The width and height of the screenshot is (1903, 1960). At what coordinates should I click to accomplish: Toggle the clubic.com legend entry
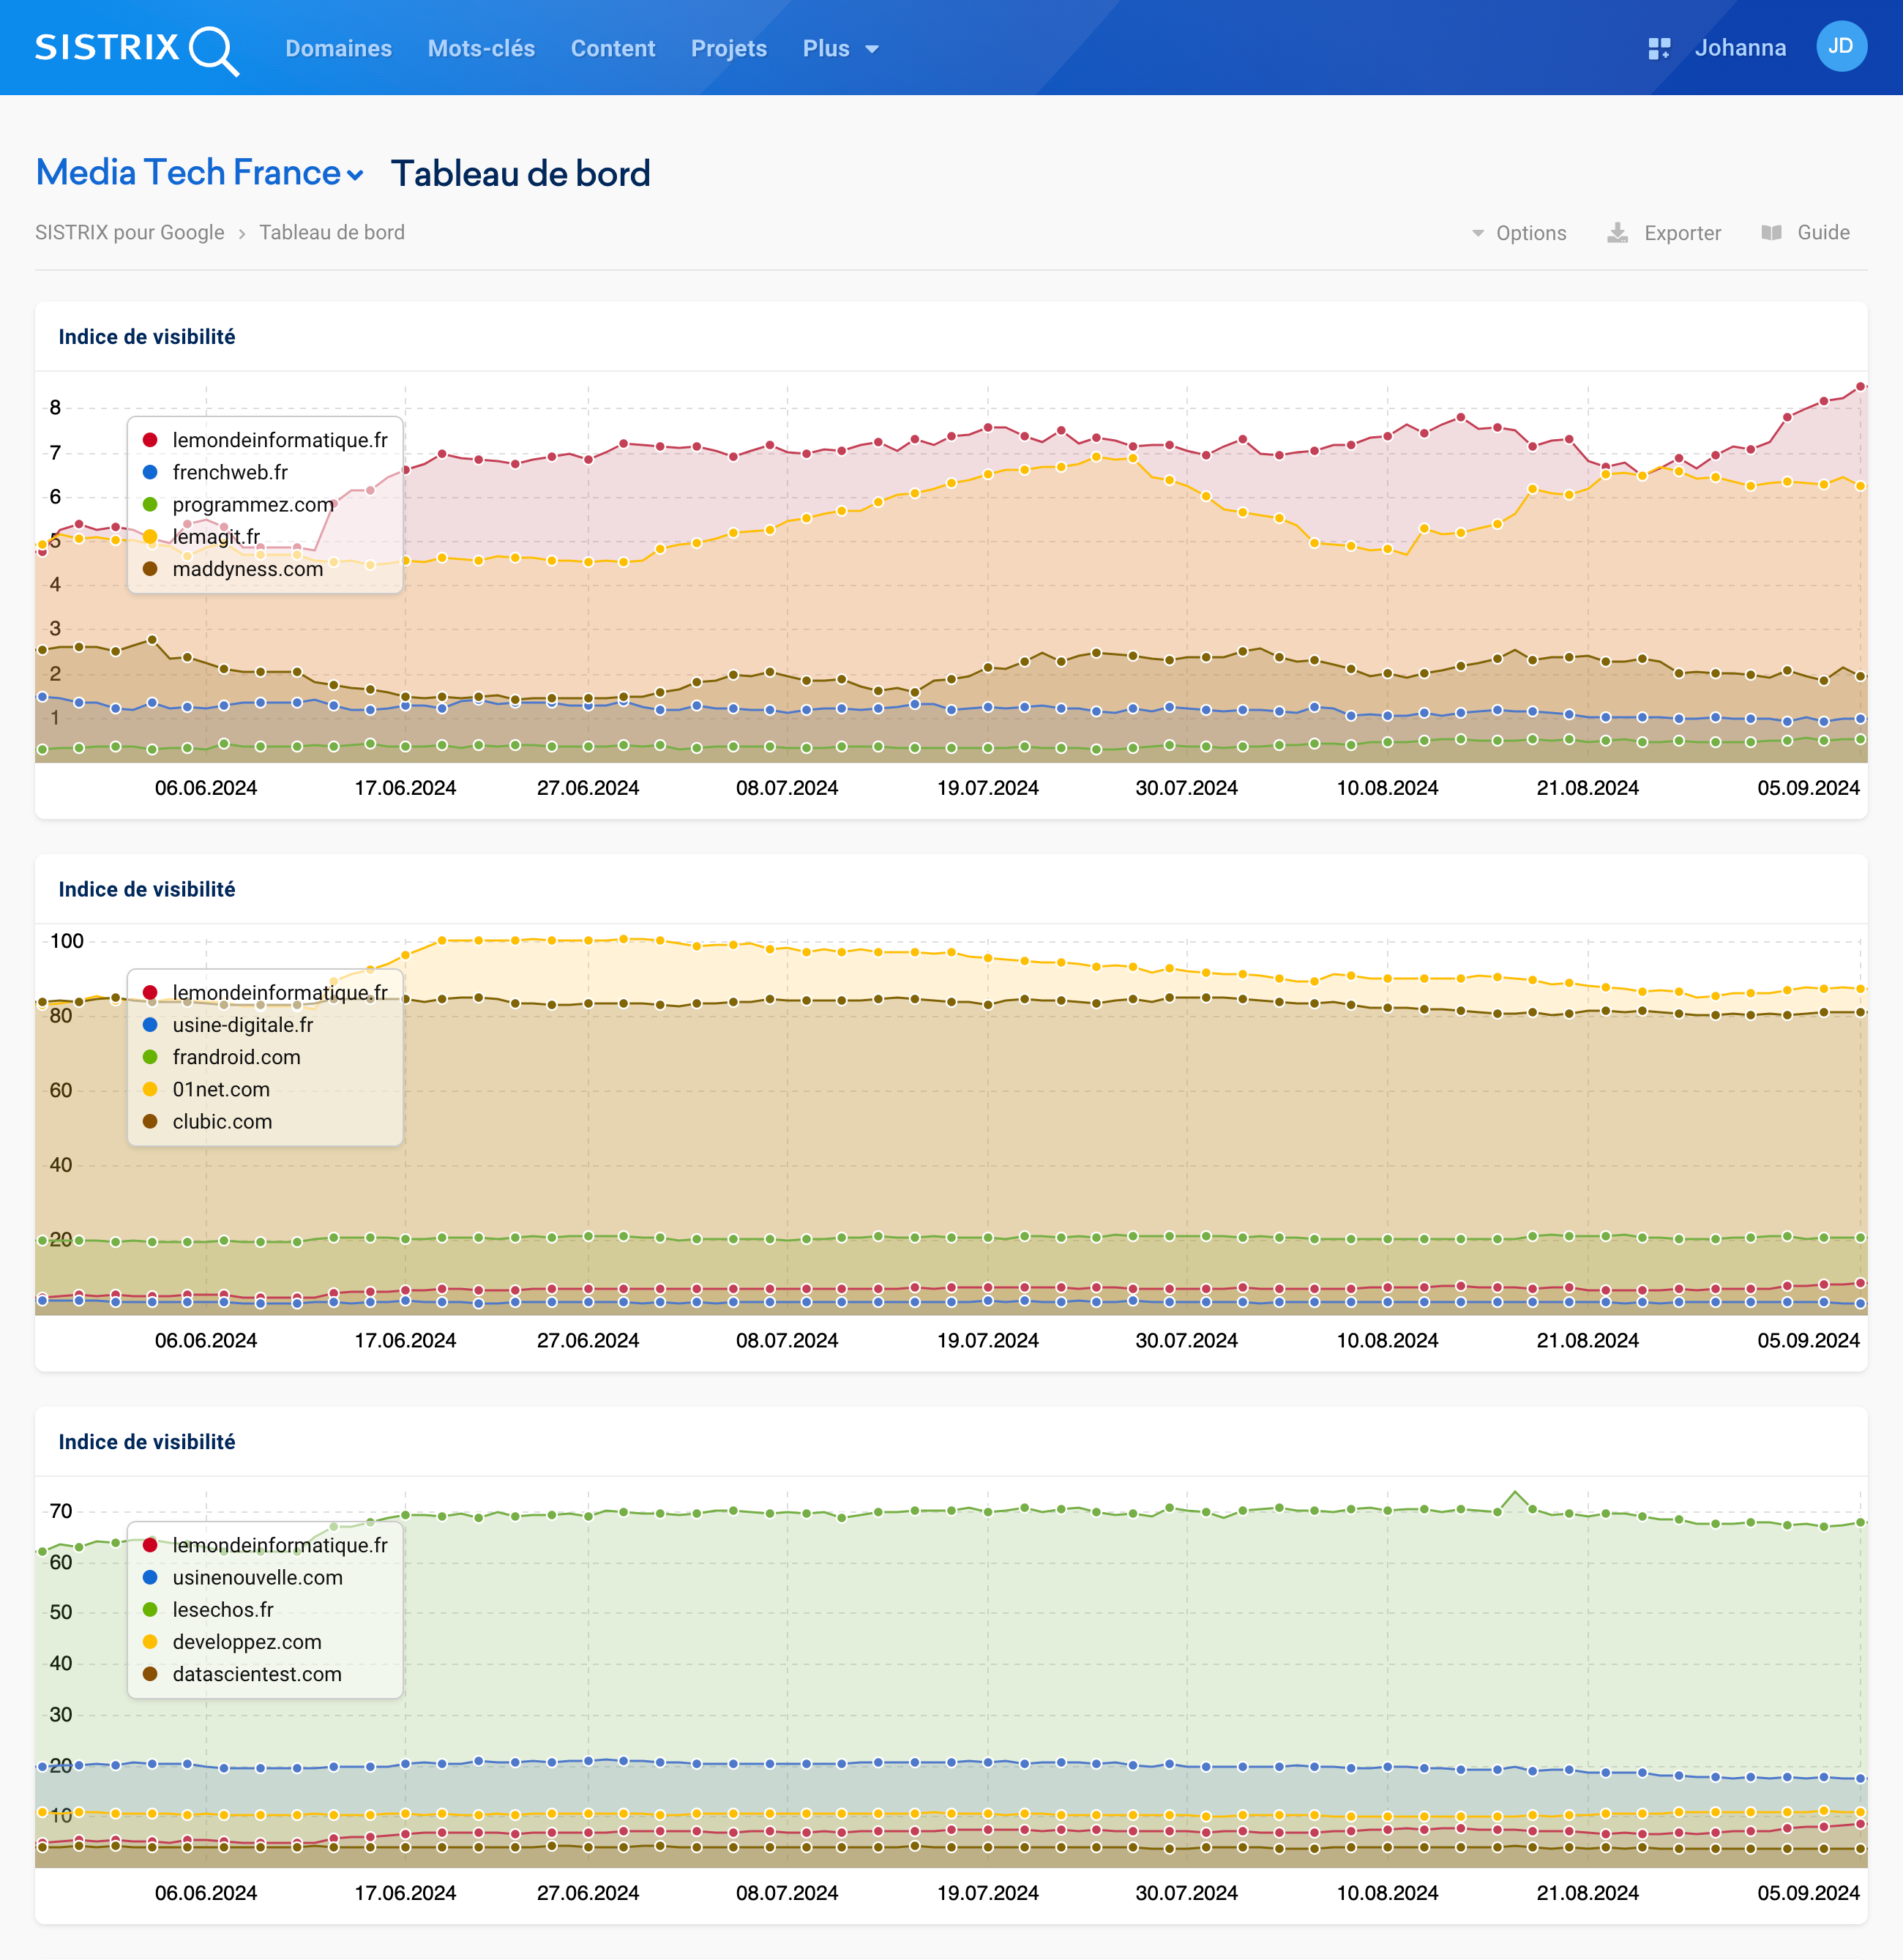[x=207, y=1121]
